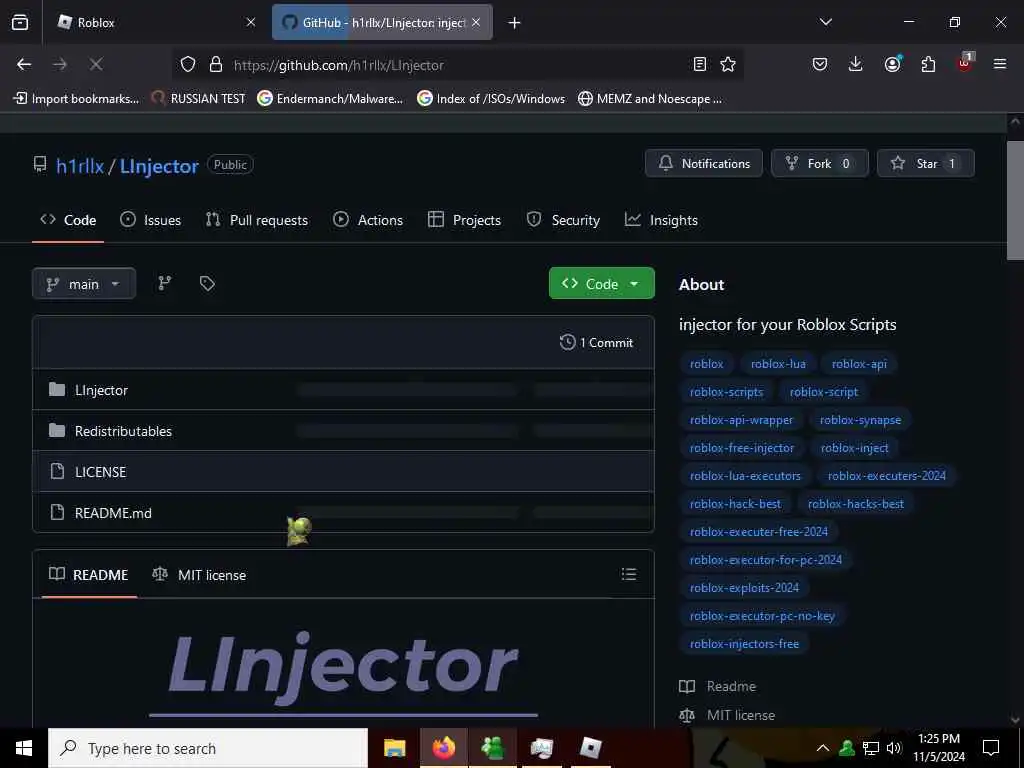The image size is (1024, 768).
Task: Open browser extensions panel
Action: [x=928, y=64]
